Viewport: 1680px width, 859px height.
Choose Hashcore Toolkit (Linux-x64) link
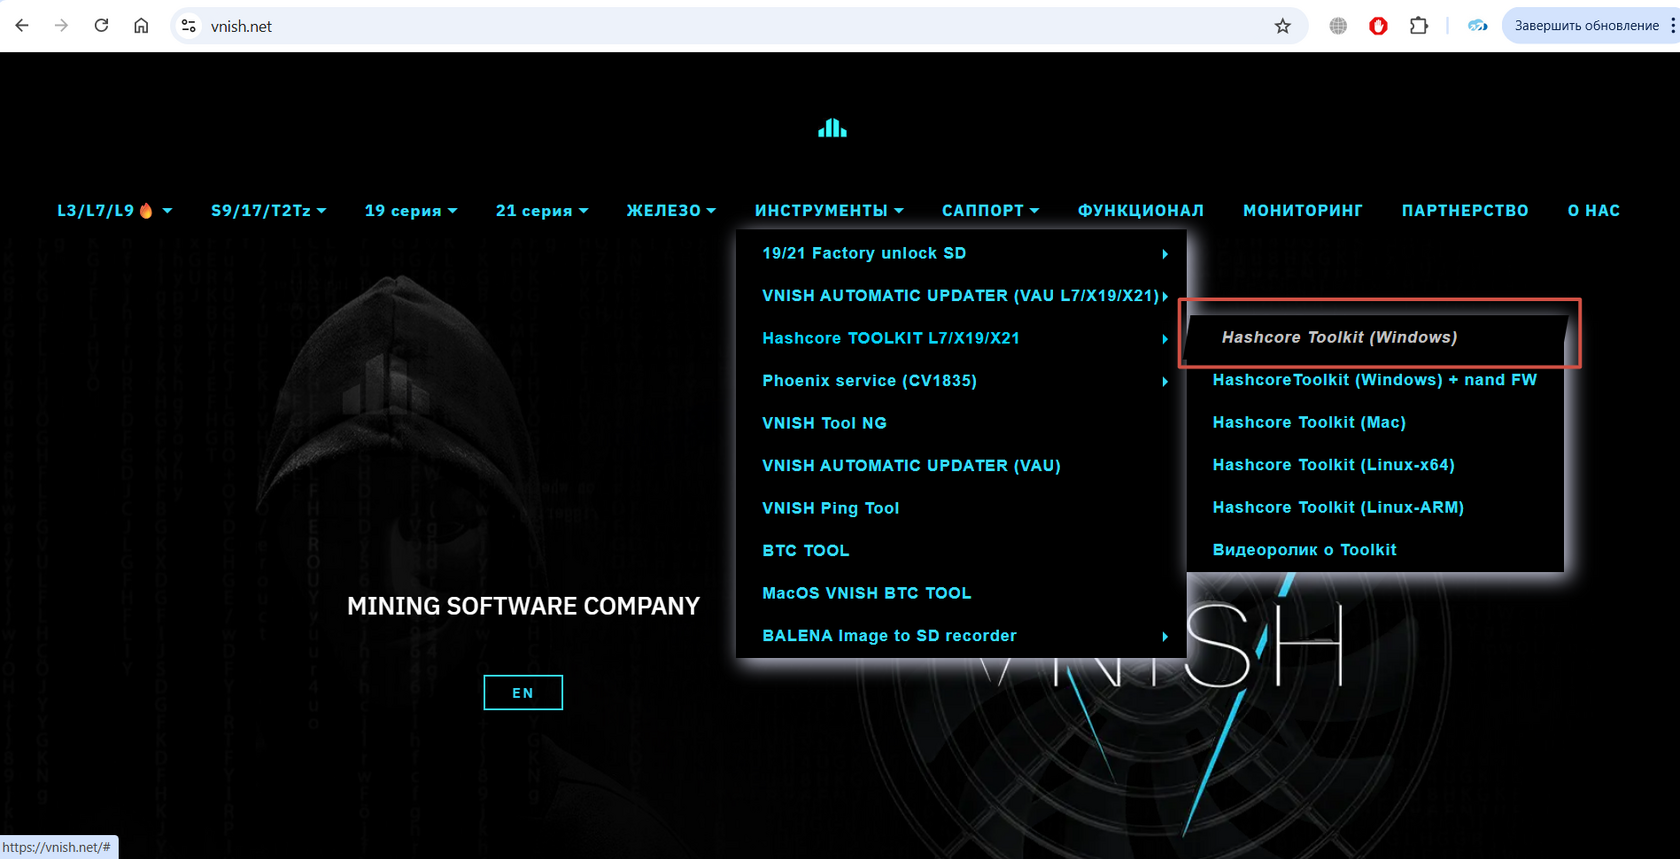pos(1375,465)
